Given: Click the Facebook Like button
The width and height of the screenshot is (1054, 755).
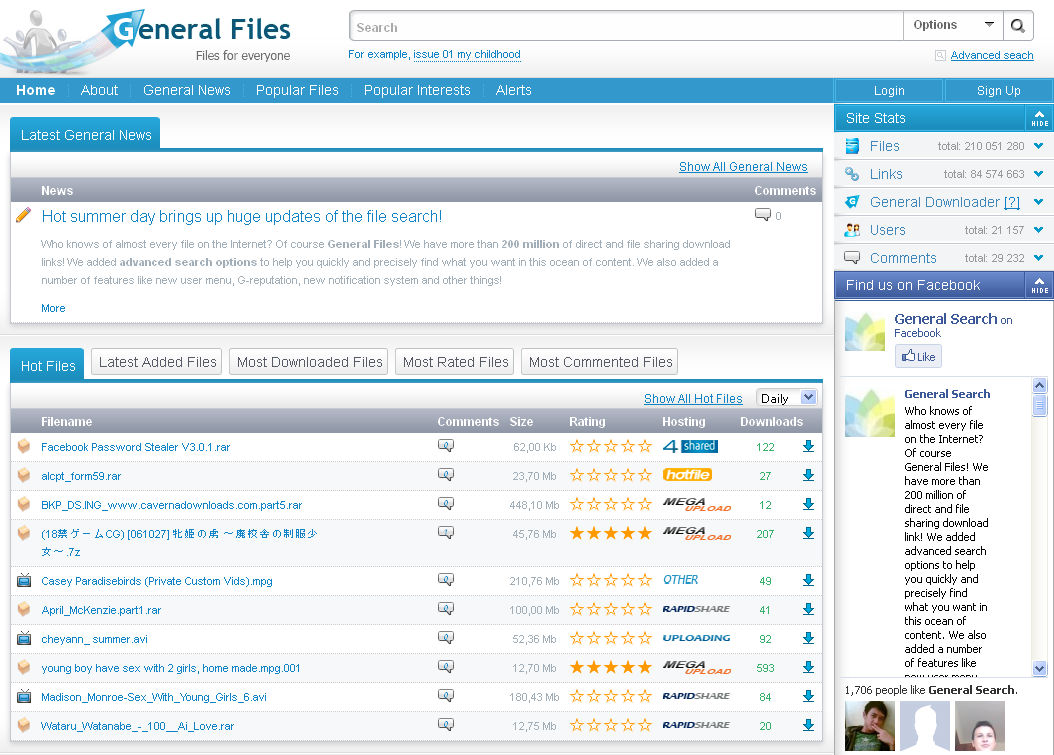Looking at the screenshot, I should point(918,356).
